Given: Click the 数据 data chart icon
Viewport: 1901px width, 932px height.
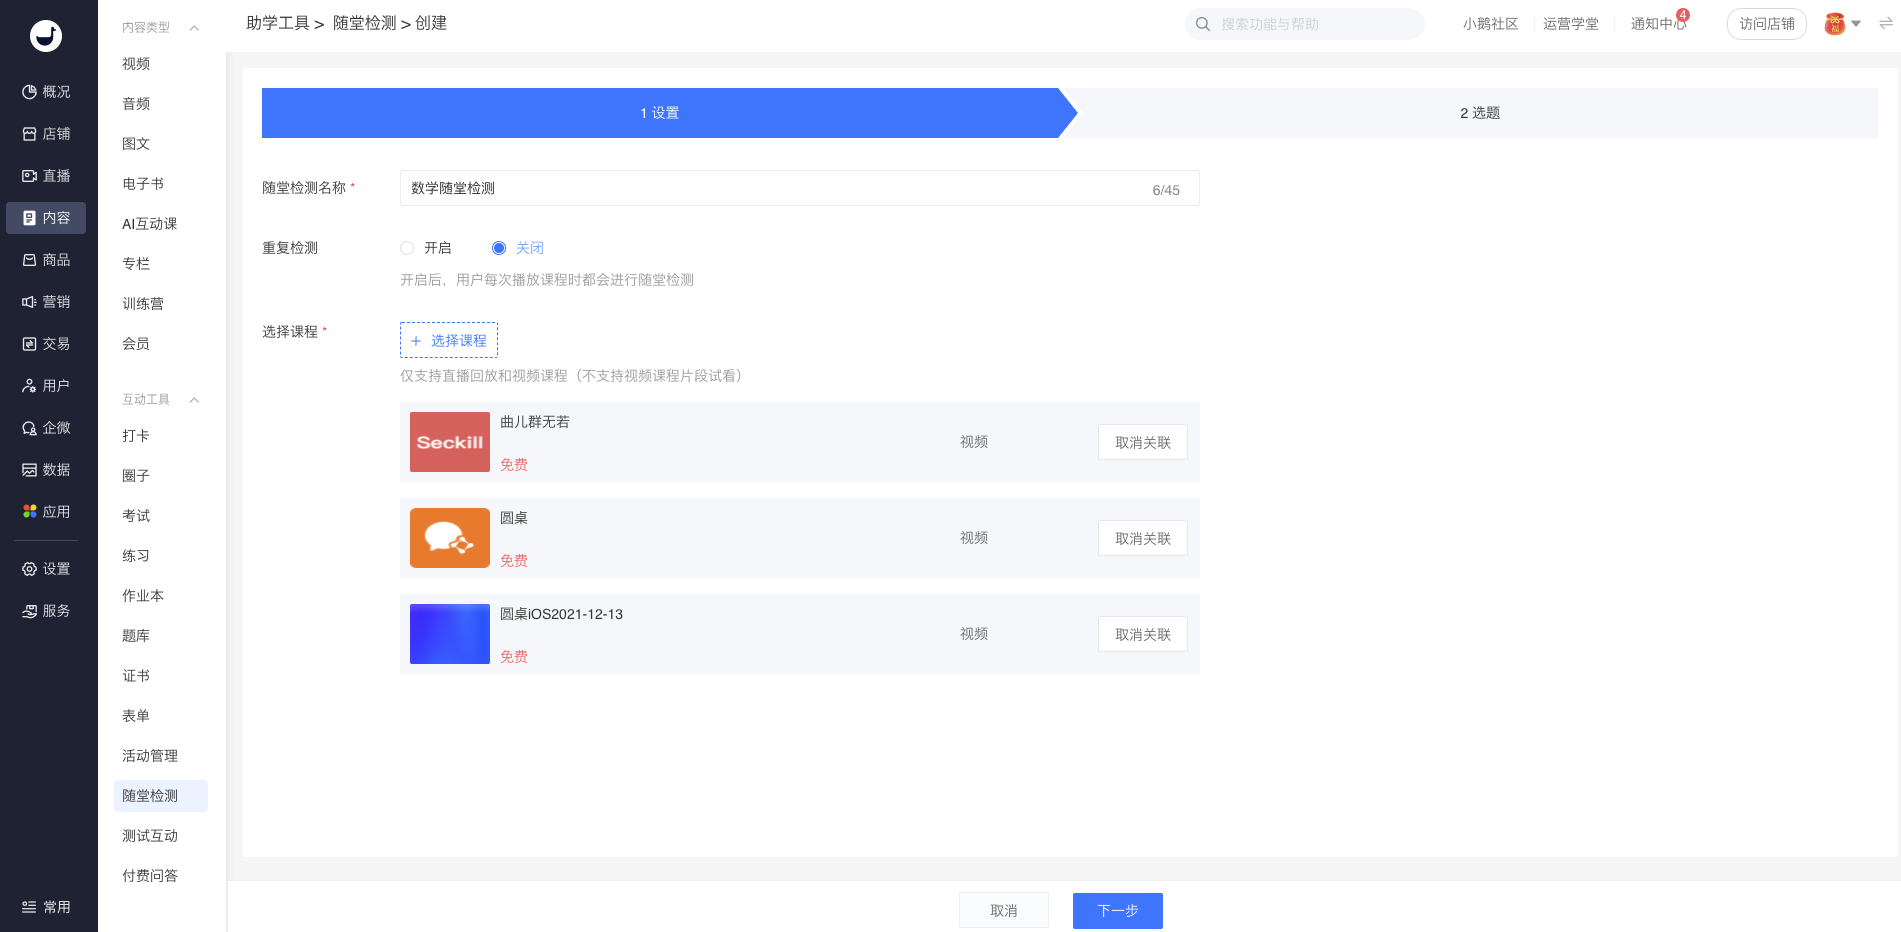Looking at the screenshot, I should coord(30,470).
